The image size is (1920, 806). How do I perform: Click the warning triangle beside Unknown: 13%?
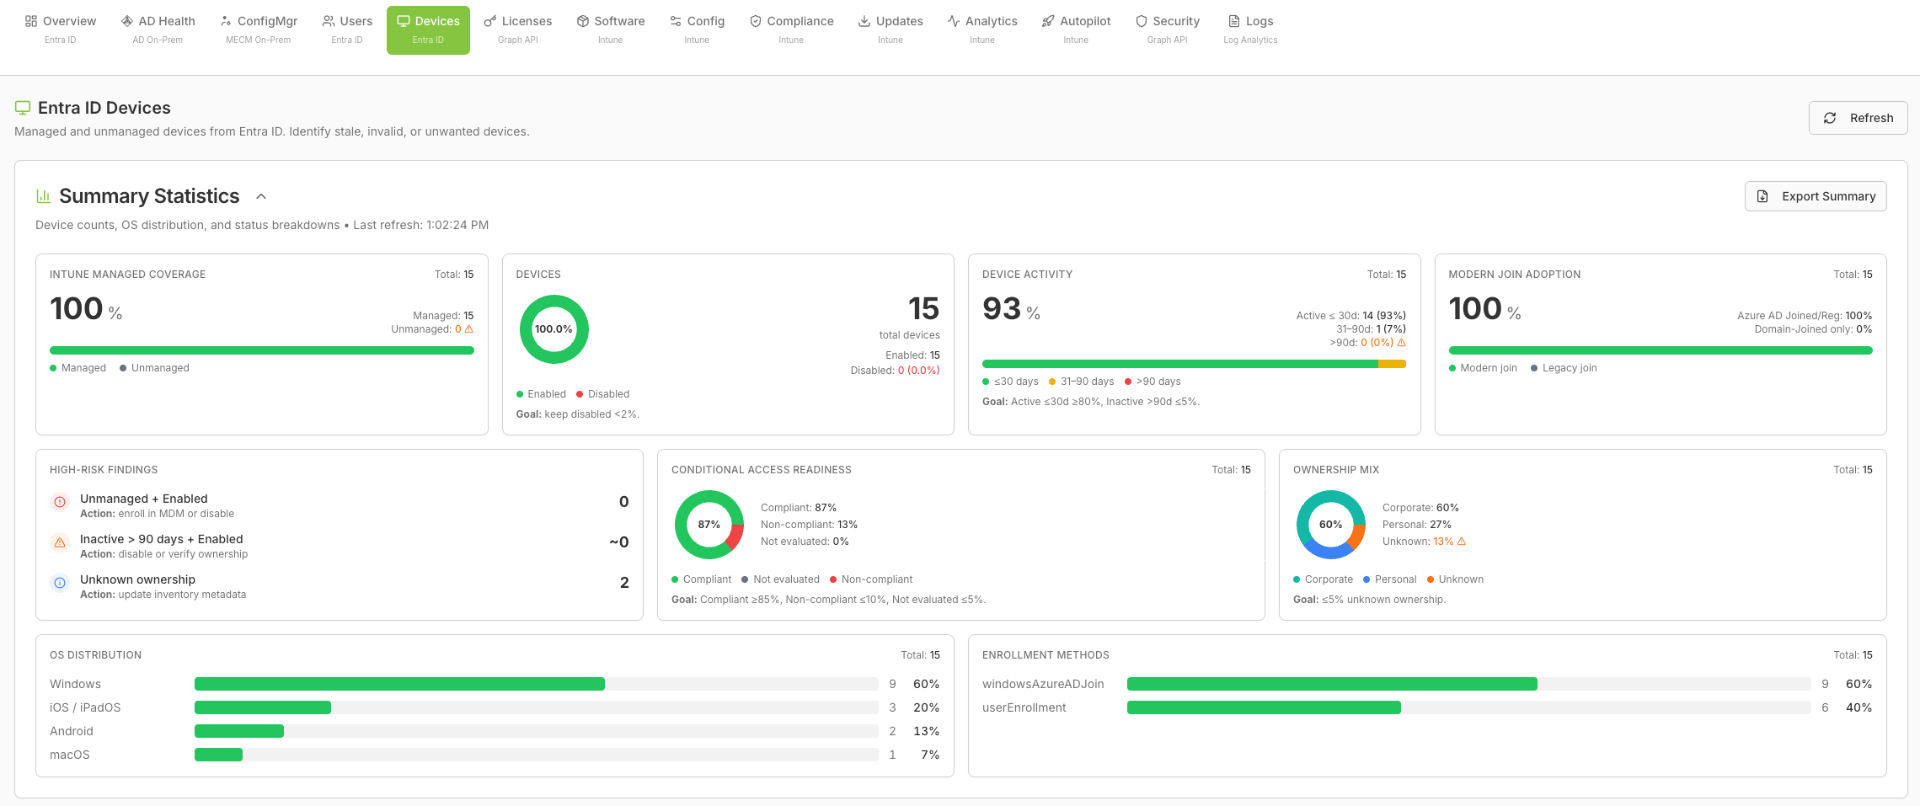coord(1461,541)
